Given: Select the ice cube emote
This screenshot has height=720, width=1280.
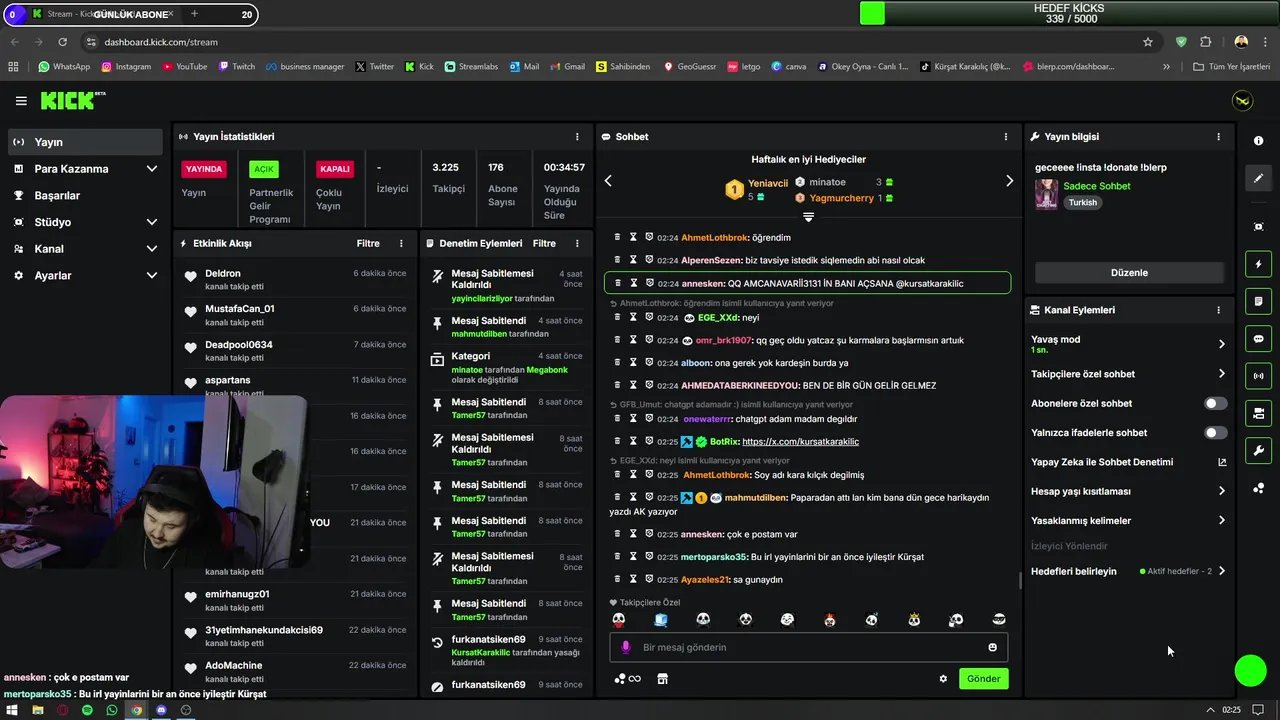Looking at the screenshot, I should 661,620.
